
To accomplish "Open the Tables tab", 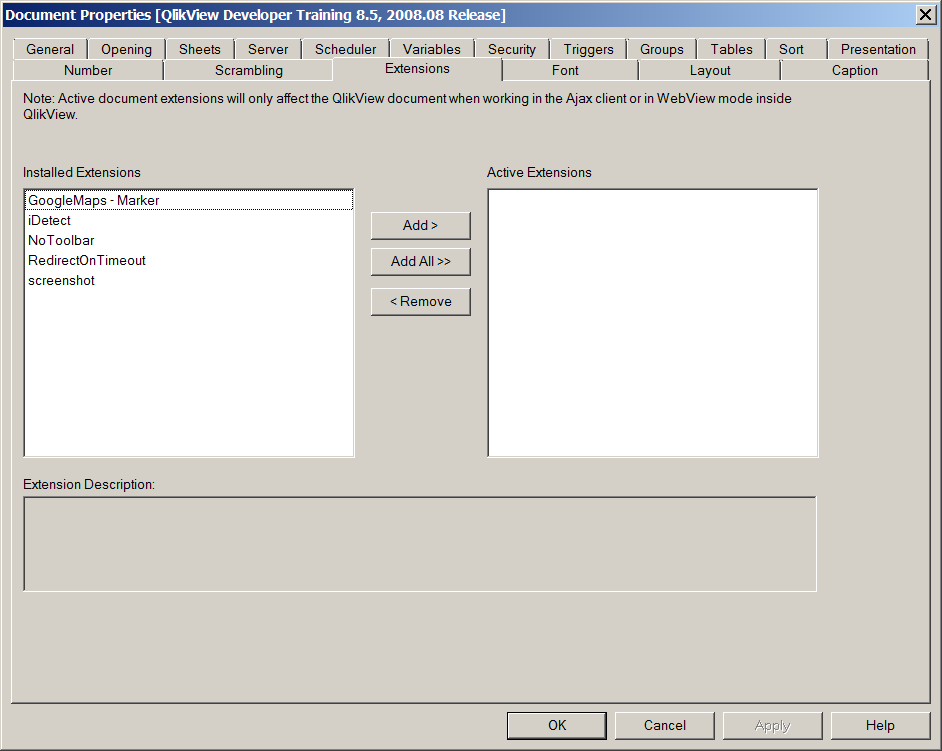I will coord(731,49).
